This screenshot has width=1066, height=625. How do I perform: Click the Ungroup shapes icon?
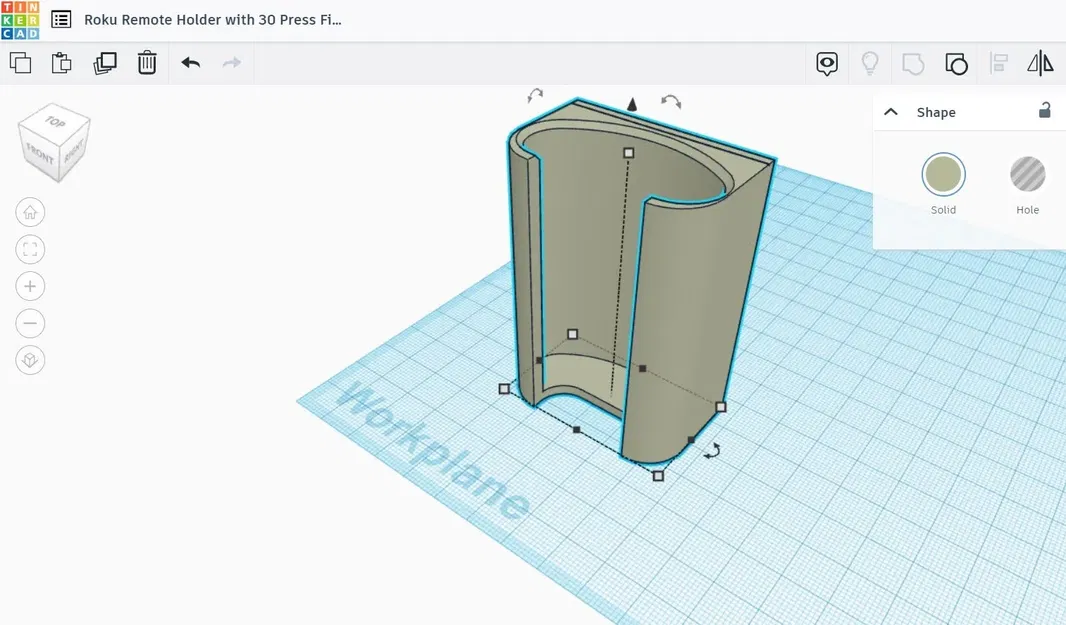(956, 64)
